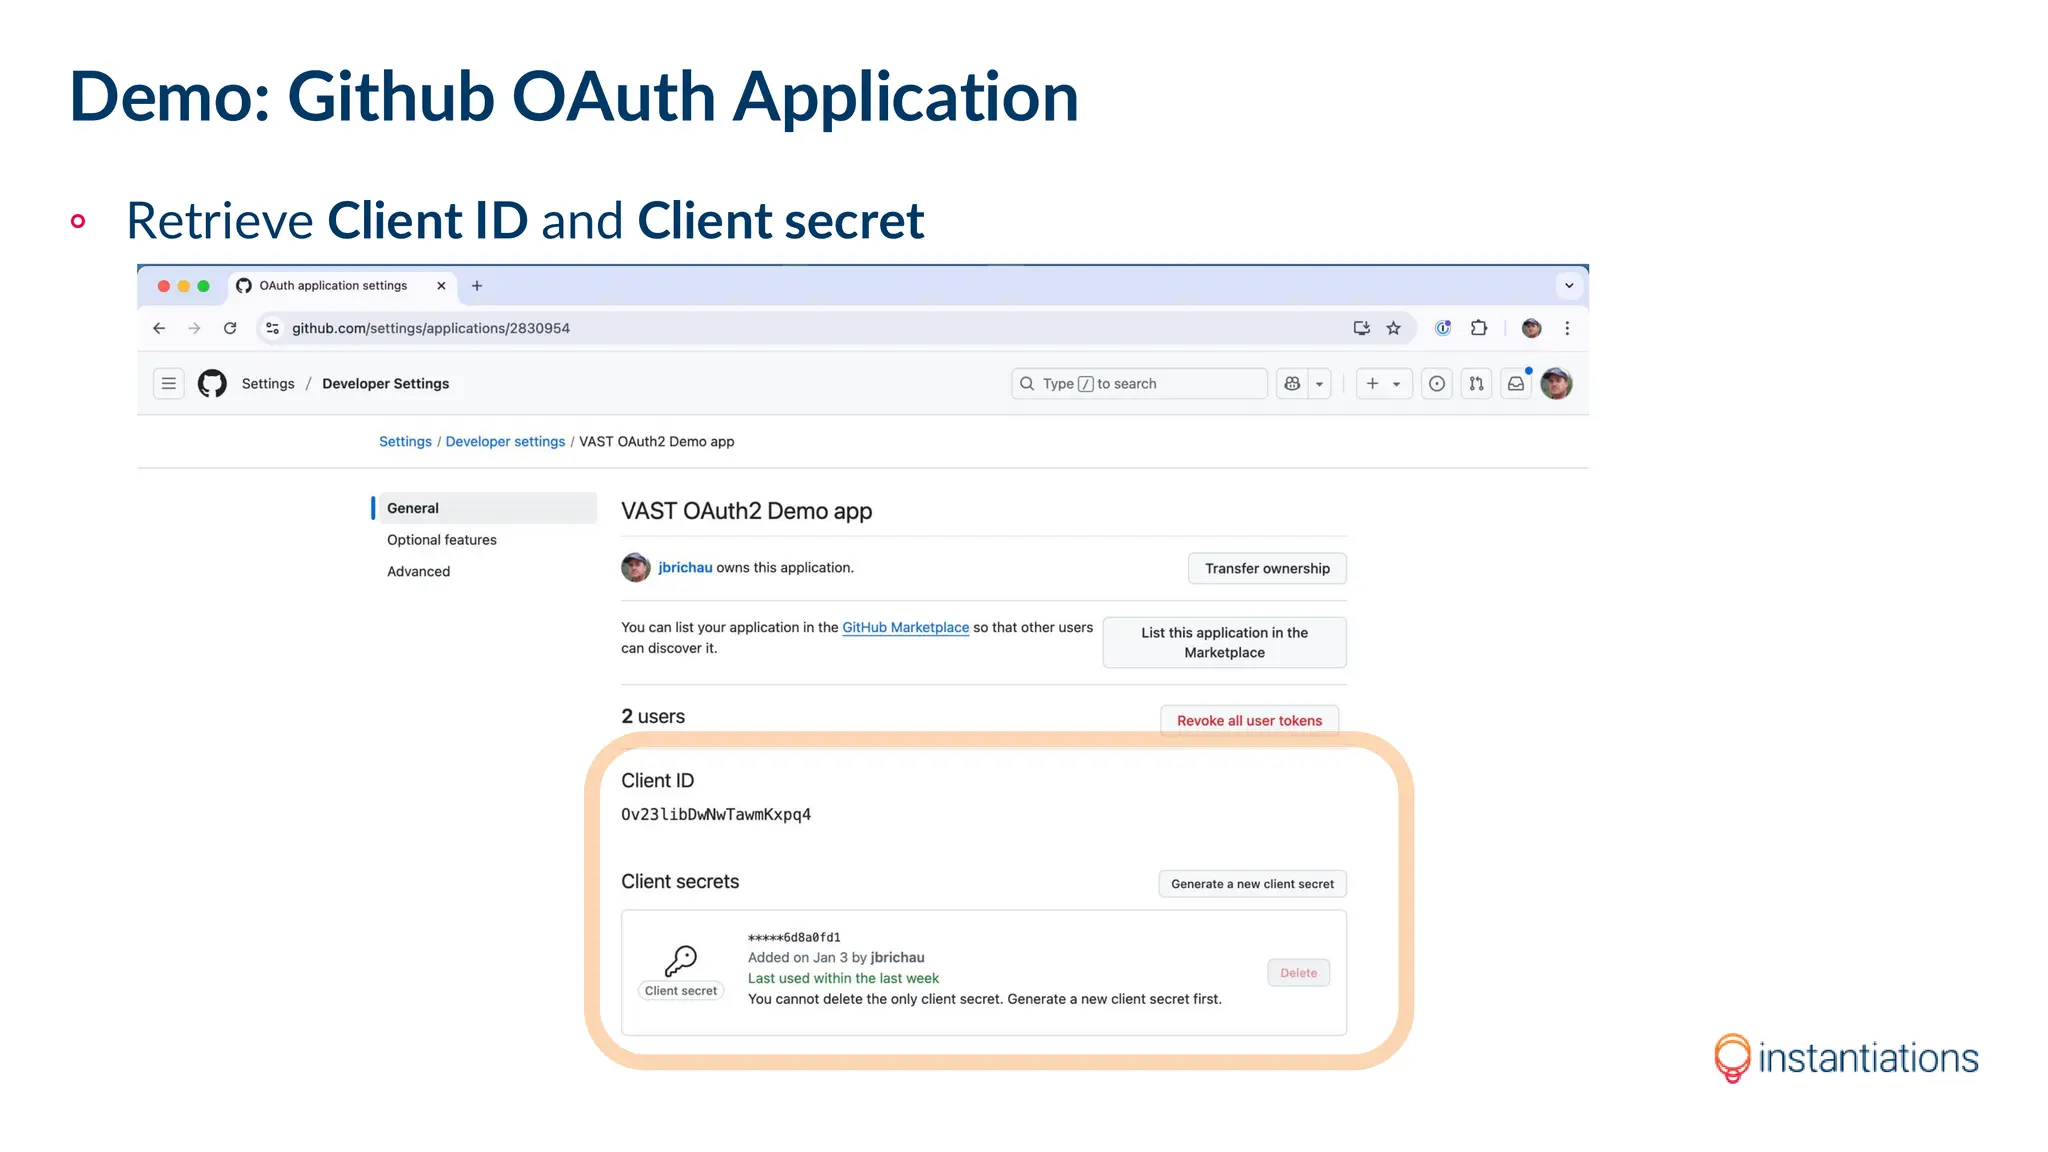Screen dimensions: 2048x1152
Task: Open GitHub Copilot chat icon
Action: click(1292, 384)
